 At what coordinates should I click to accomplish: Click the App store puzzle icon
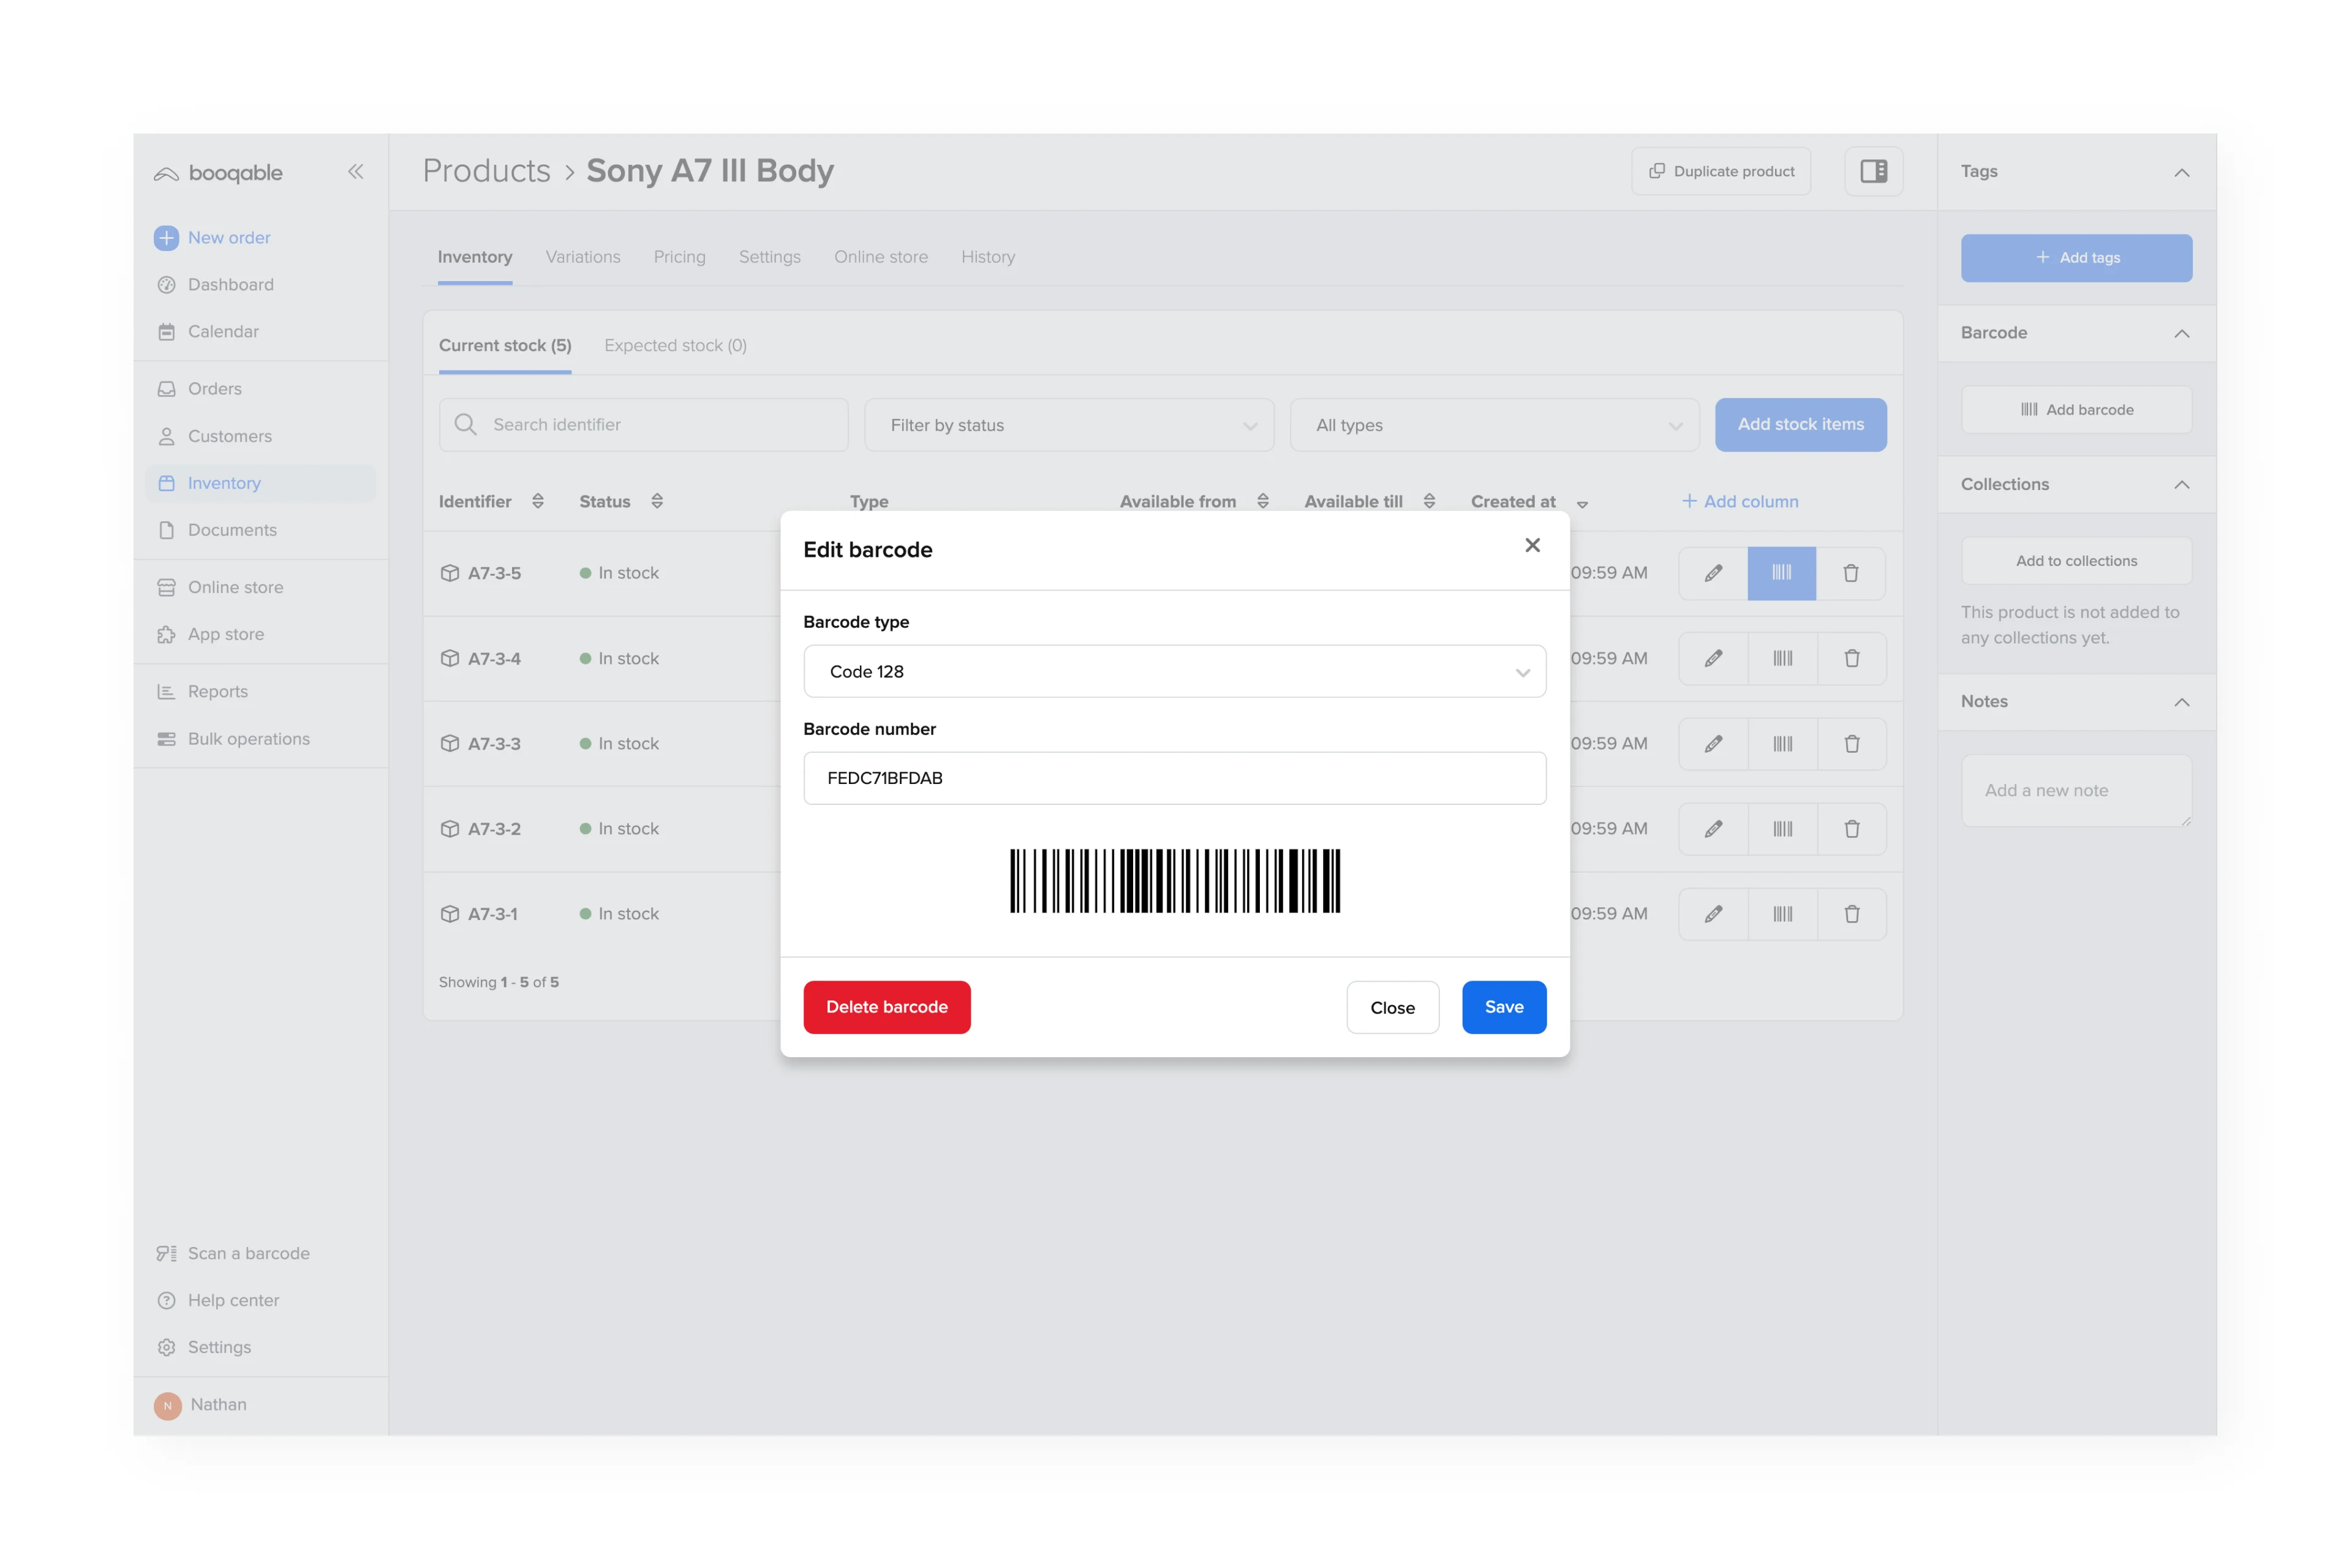[166, 635]
